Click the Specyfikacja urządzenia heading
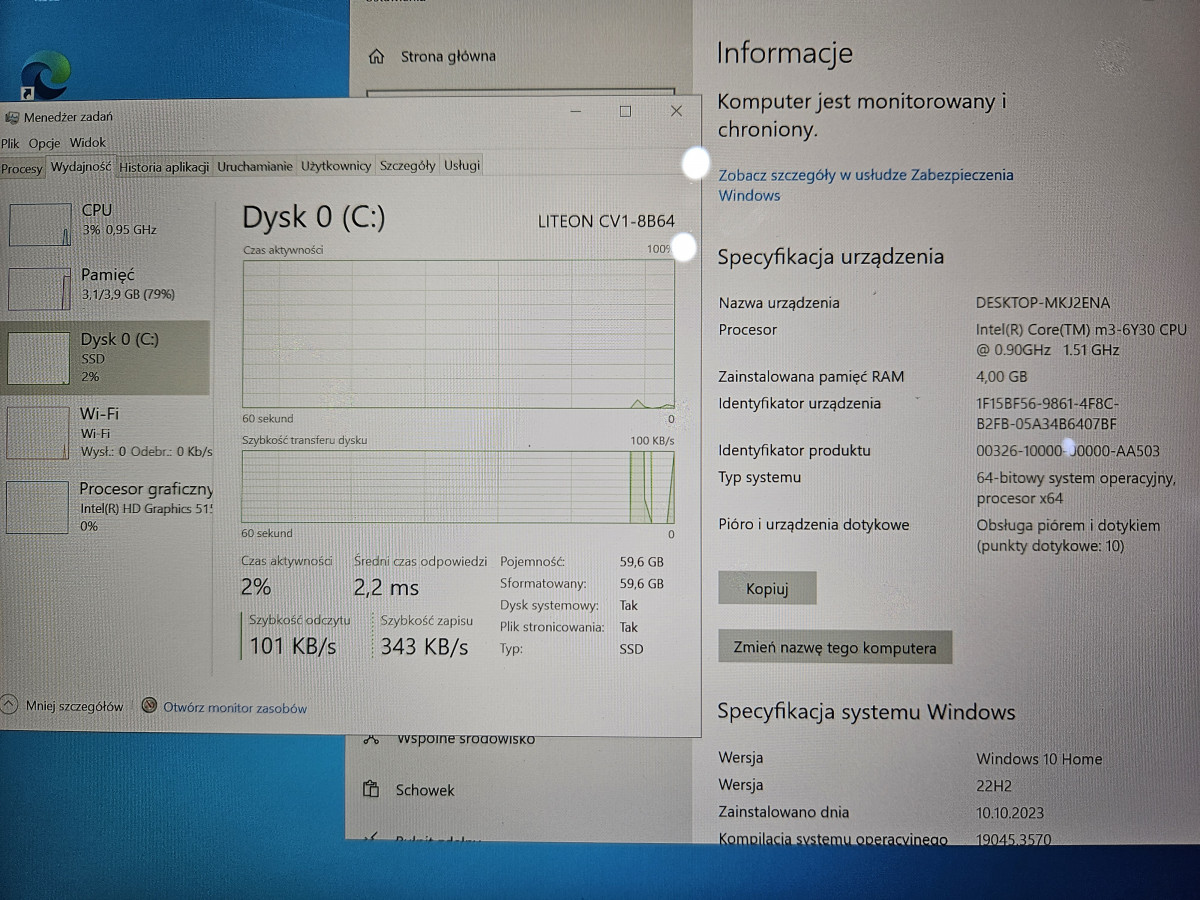 click(831, 257)
